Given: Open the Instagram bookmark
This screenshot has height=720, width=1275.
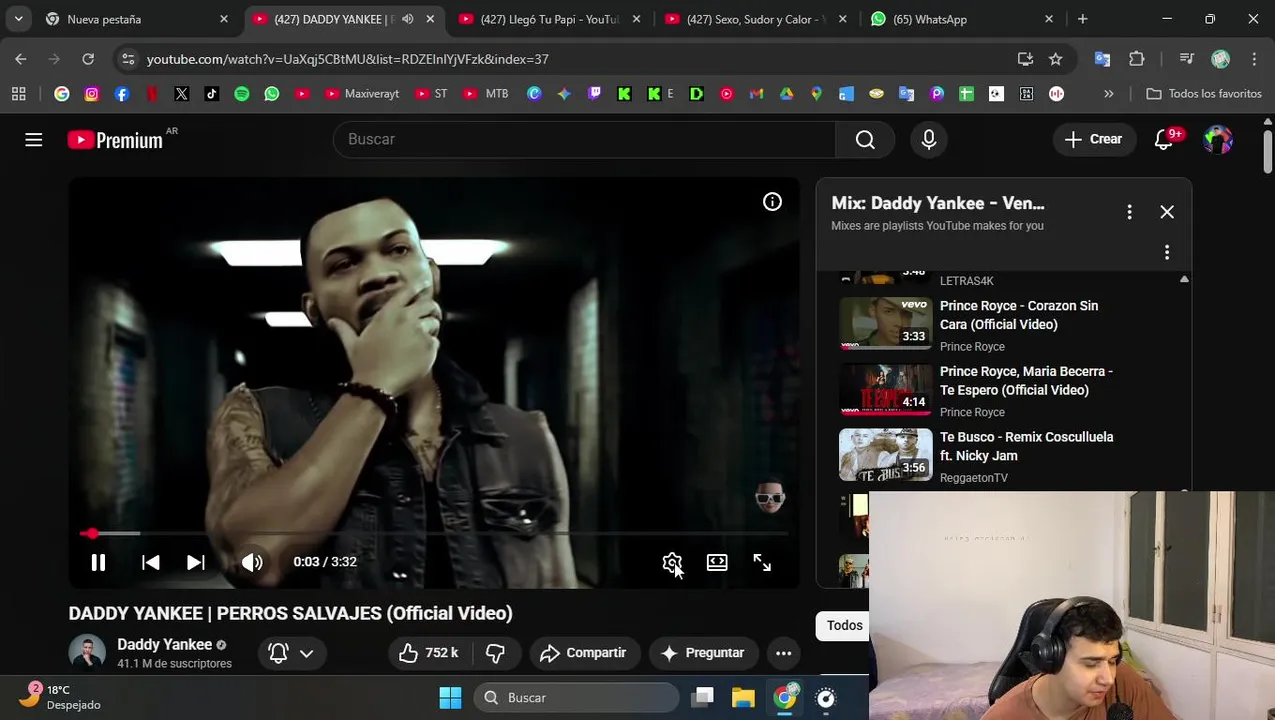Looking at the screenshot, I should point(92,94).
